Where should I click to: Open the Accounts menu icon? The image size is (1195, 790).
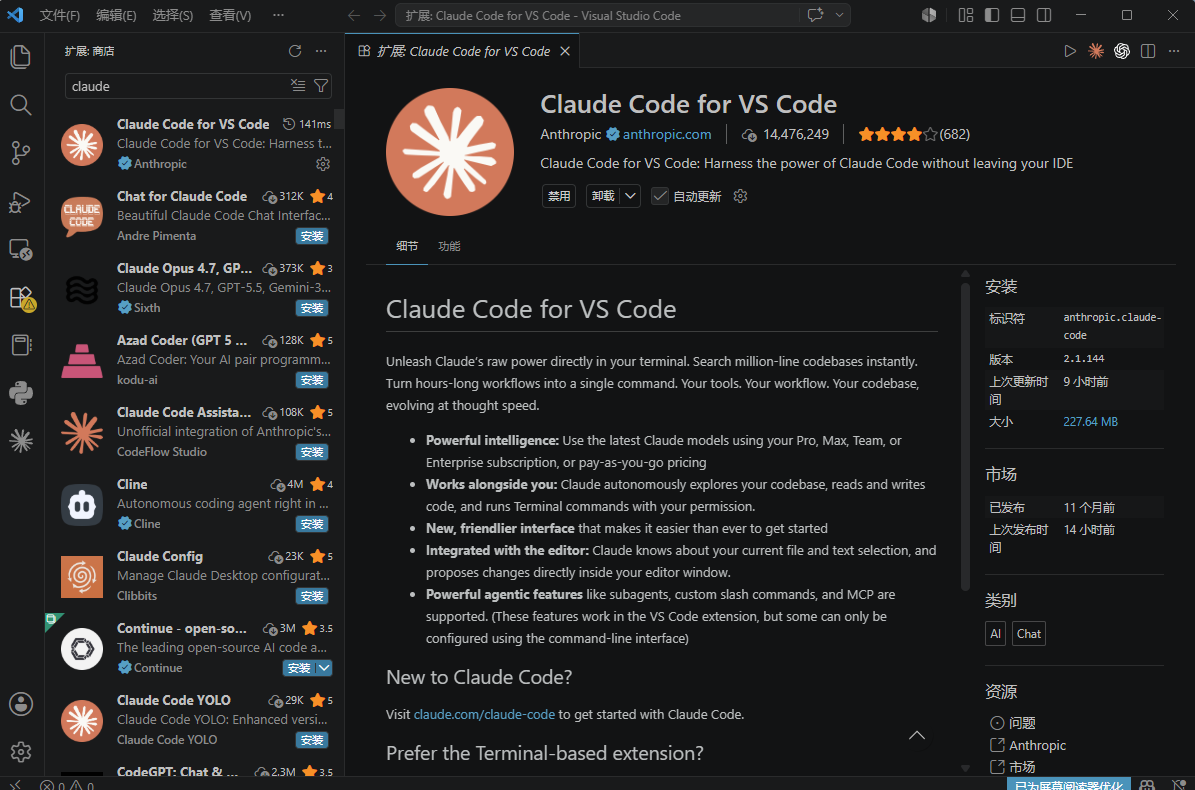(21, 704)
